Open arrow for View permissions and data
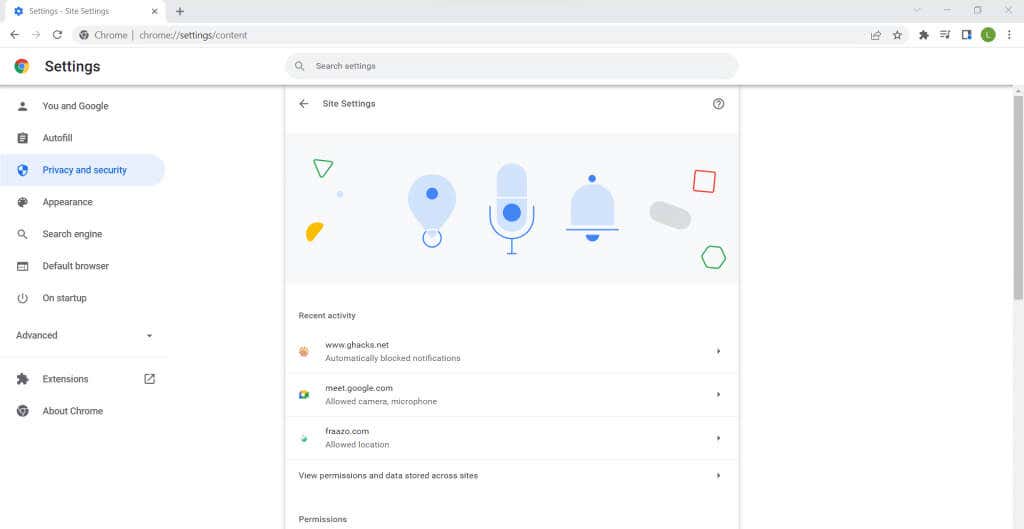This screenshot has height=529, width=1024. pyautogui.click(x=718, y=475)
